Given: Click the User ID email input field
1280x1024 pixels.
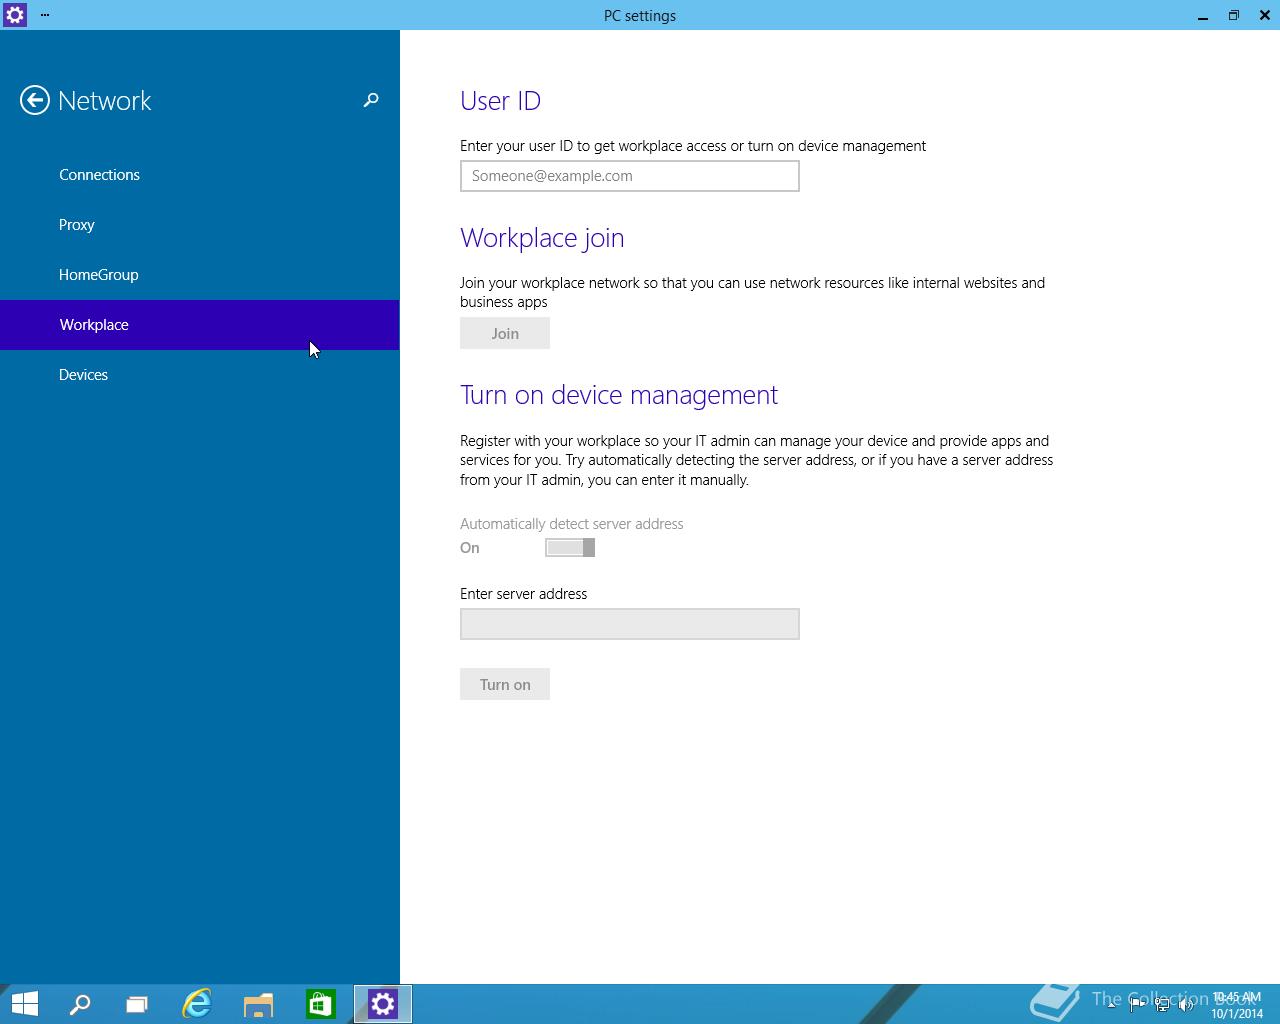Looking at the screenshot, I should click(x=630, y=176).
